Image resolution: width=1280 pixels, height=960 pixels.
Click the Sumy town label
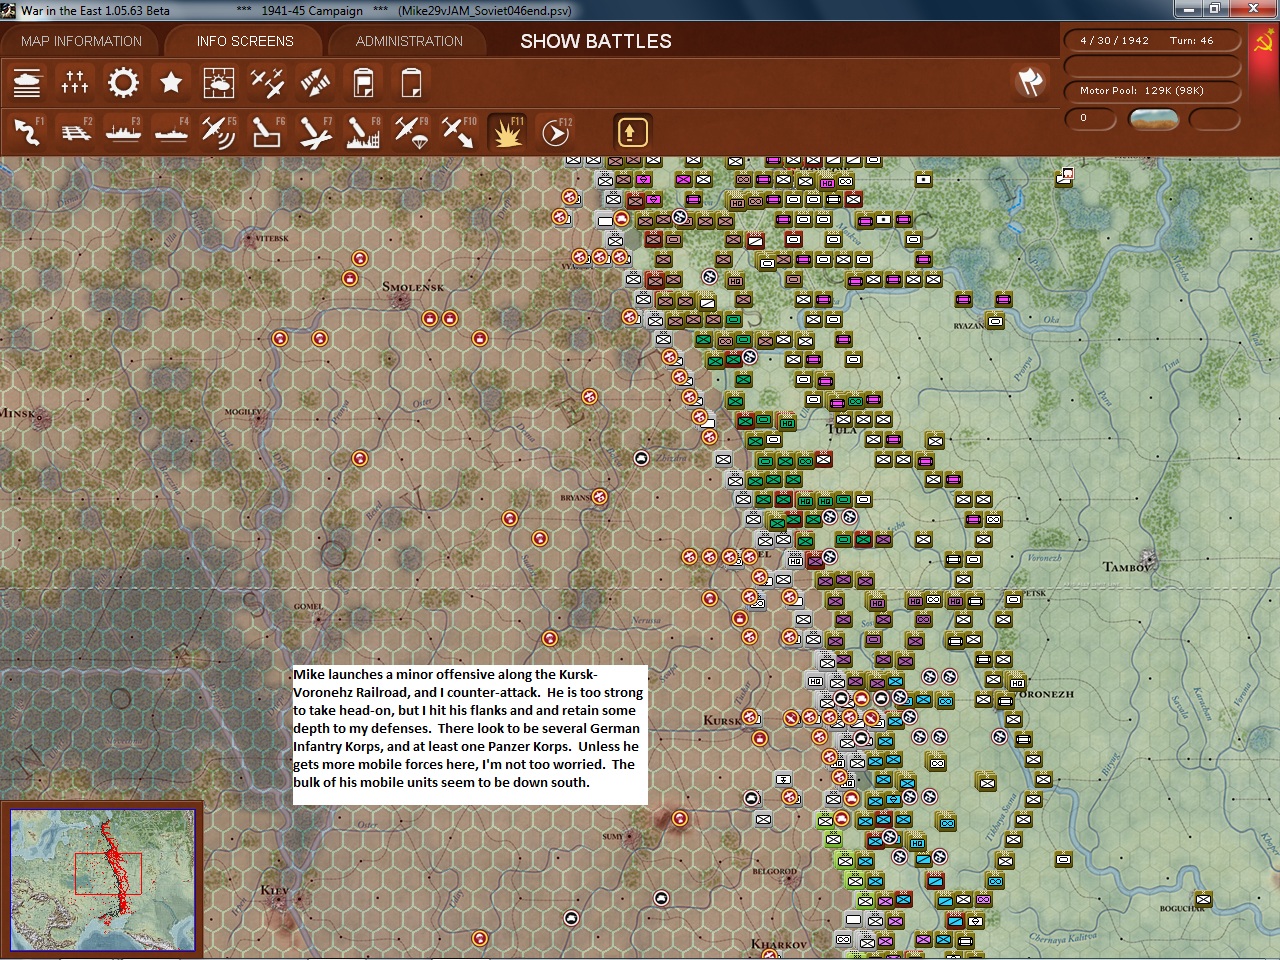[x=613, y=836]
